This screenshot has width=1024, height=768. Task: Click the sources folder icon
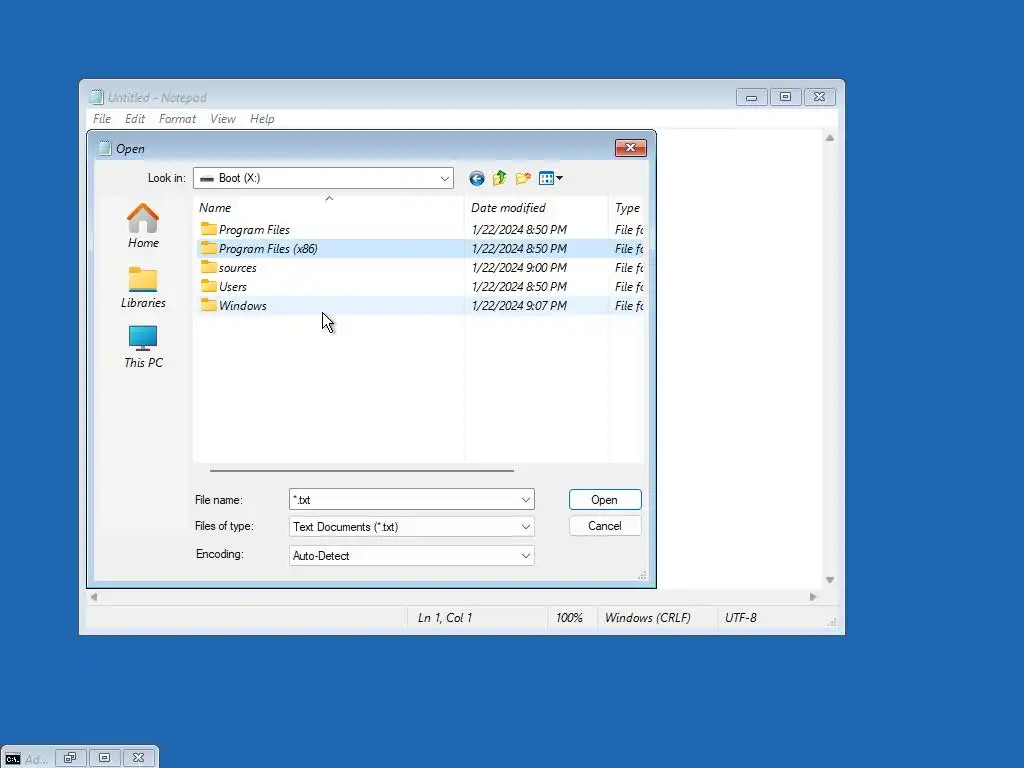208,267
